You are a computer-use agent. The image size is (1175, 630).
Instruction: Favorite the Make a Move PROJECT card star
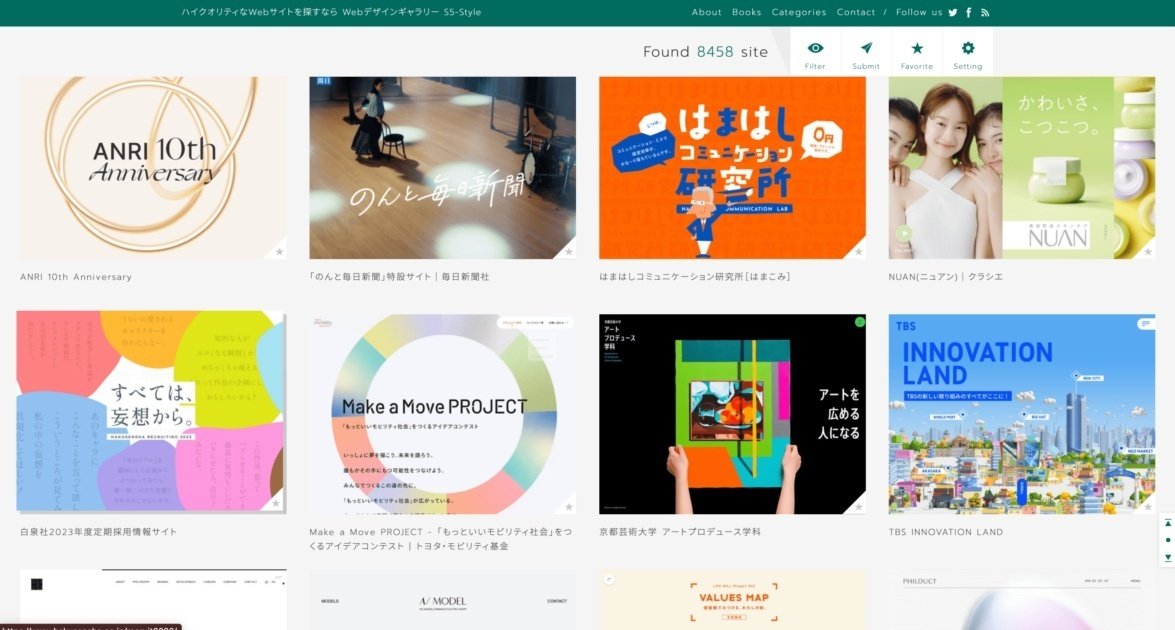pyautogui.click(x=569, y=506)
